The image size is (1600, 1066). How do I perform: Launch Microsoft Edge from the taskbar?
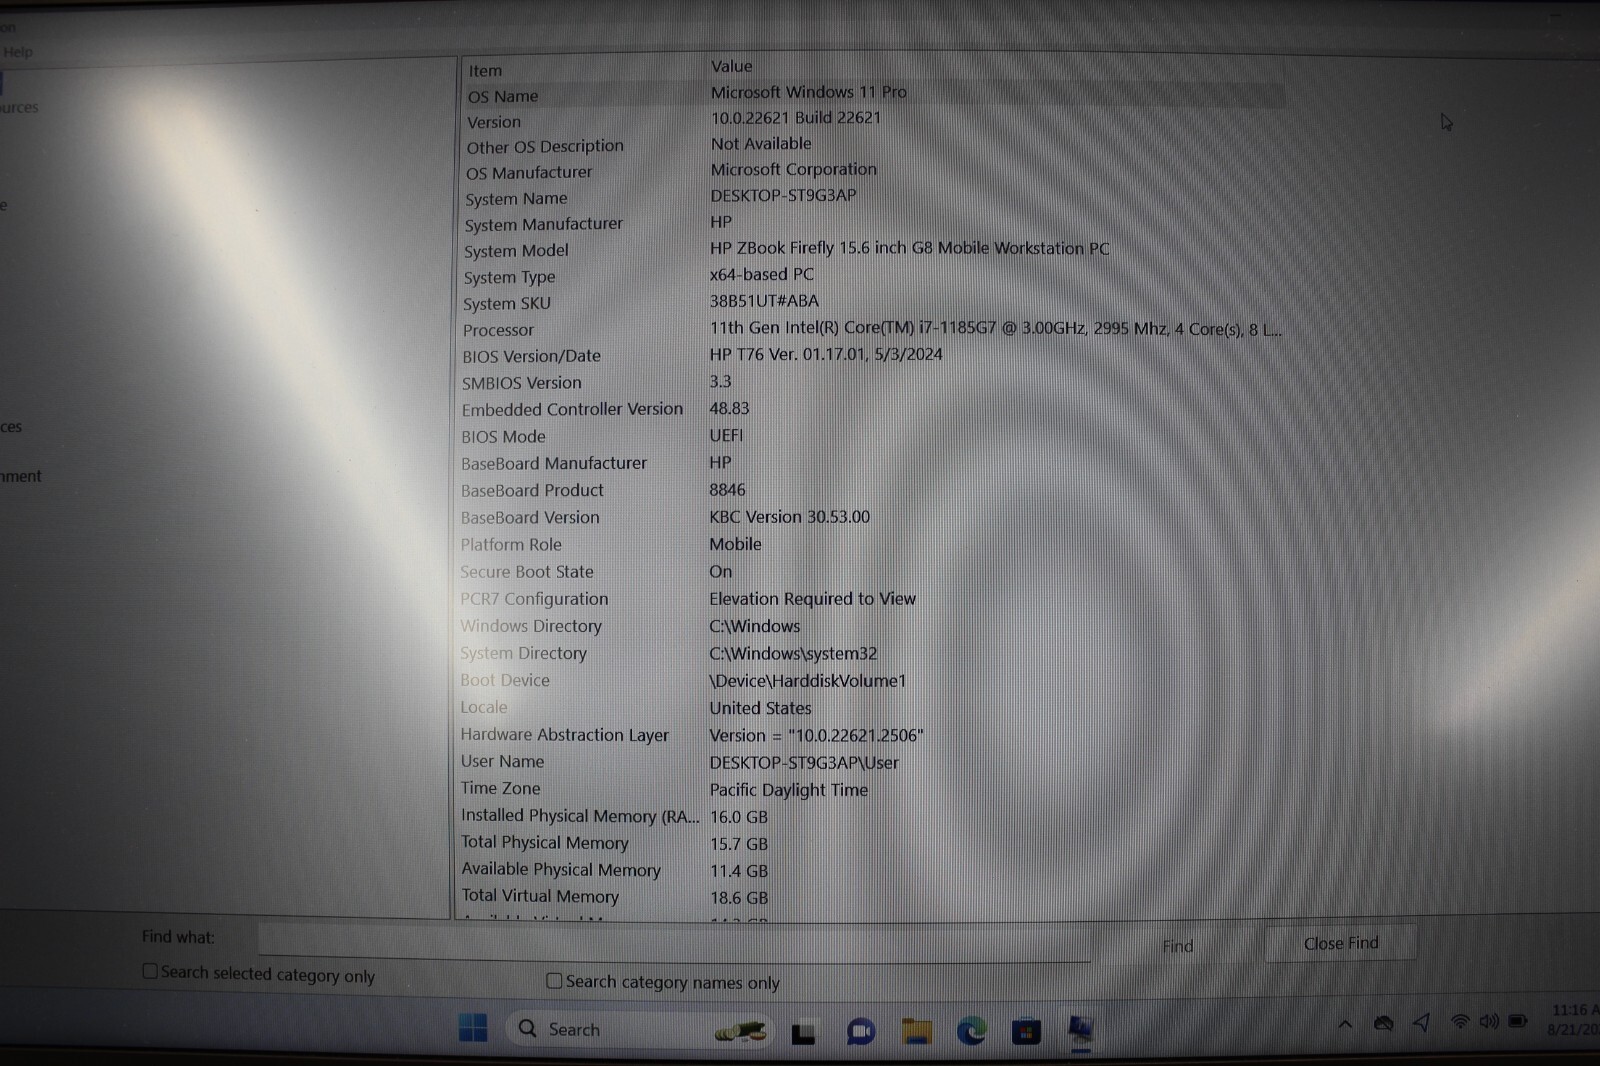[971, 1030]
